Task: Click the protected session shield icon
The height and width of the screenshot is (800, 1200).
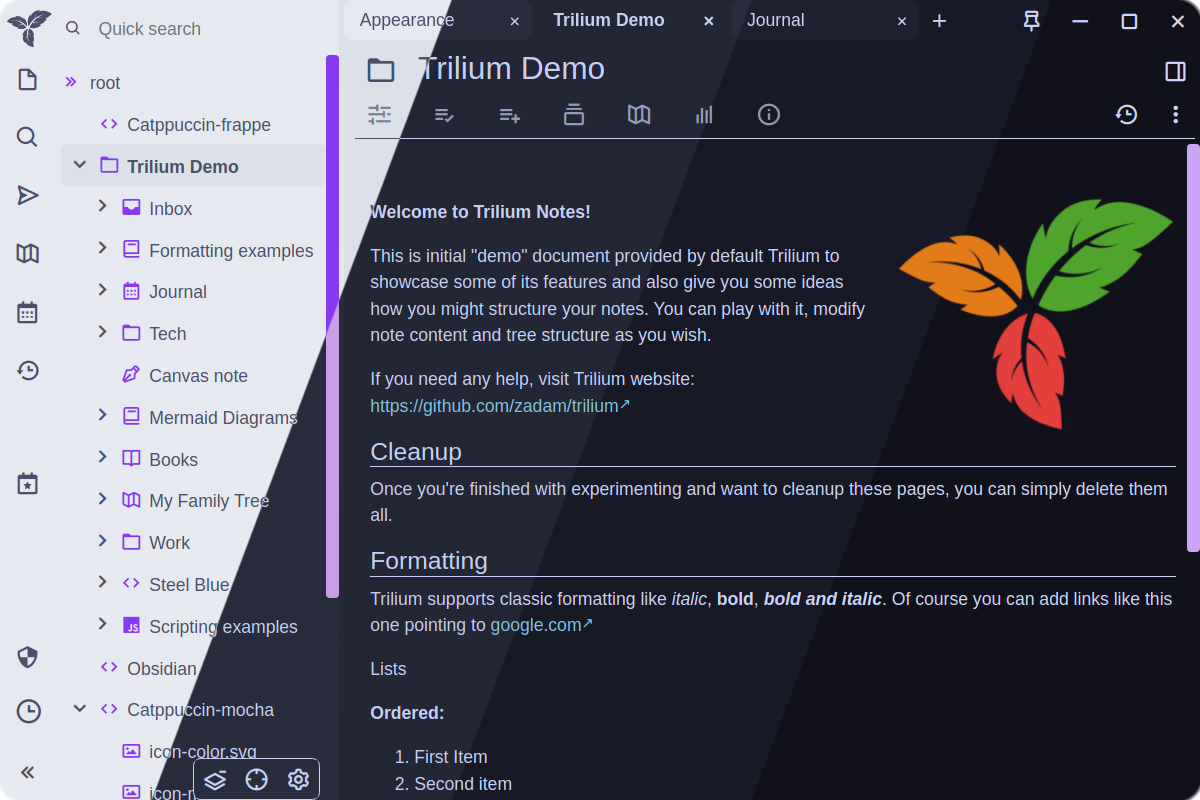Action: [28, 657]
